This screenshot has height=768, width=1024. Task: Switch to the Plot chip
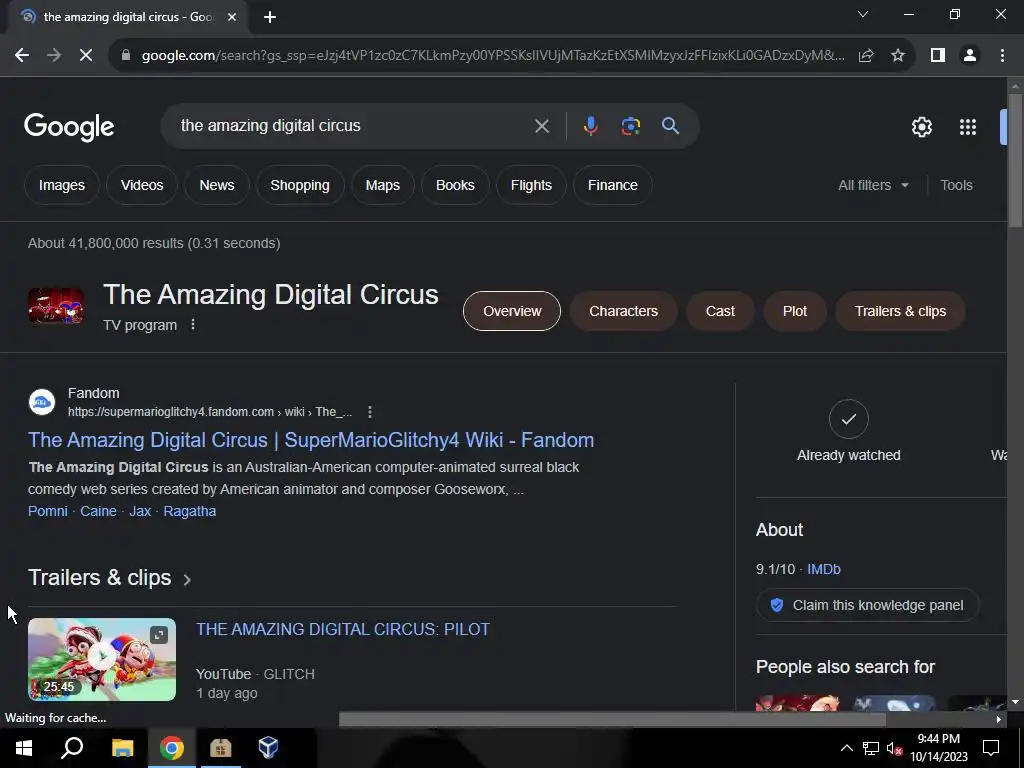[795, 311]
